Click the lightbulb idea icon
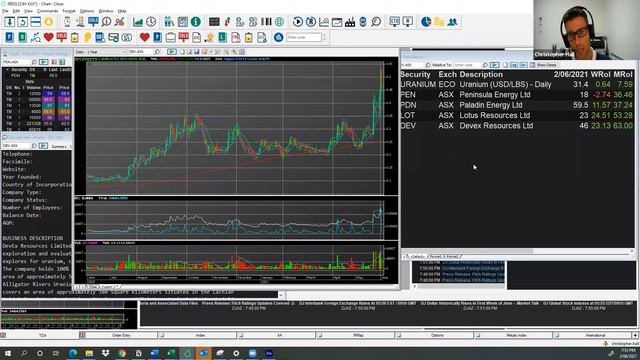 pyautogui.click(x=209, y=38)
